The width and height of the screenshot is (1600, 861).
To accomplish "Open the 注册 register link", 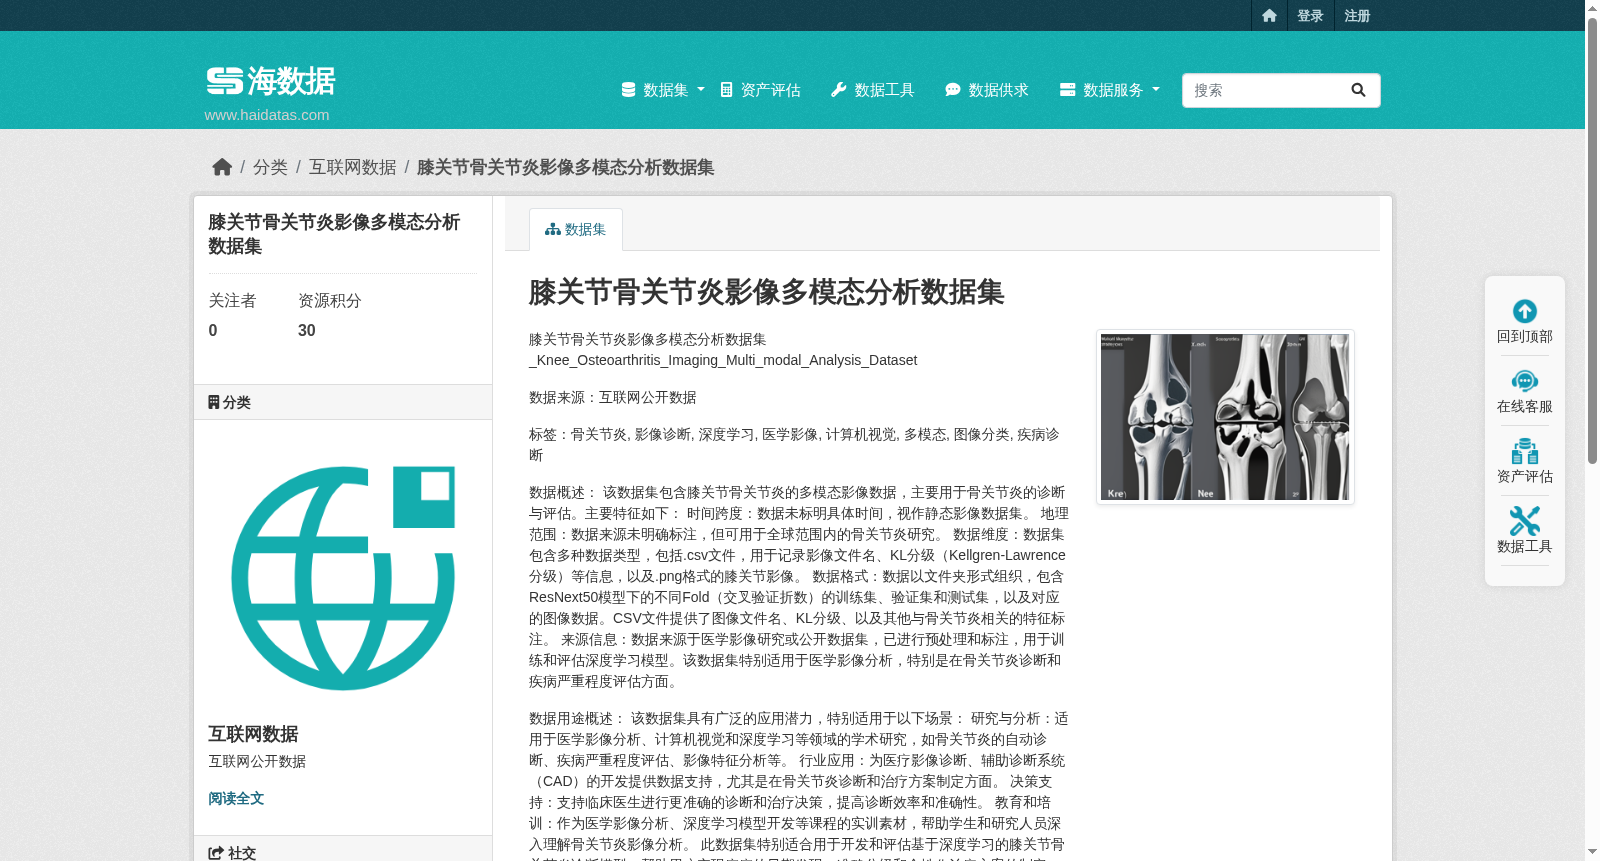I will pos(1357,16).
